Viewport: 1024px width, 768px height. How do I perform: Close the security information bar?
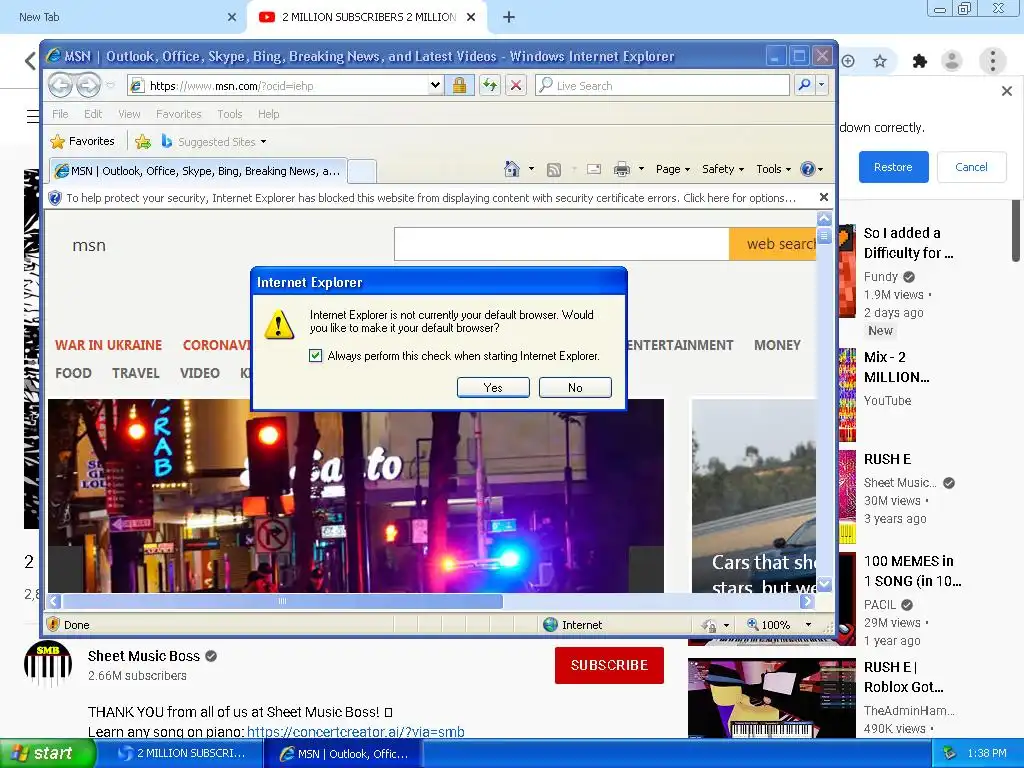824,197
